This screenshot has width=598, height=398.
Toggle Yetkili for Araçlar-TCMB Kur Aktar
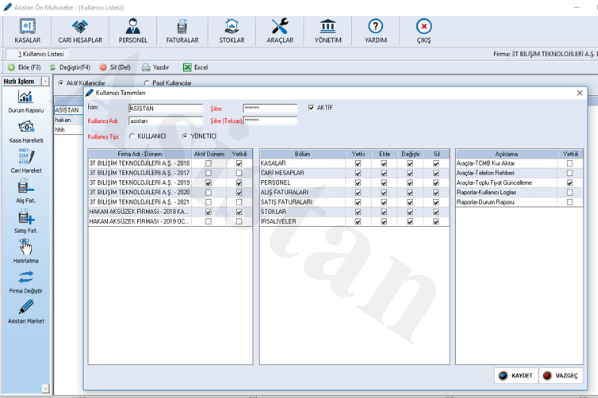[570, 163]
